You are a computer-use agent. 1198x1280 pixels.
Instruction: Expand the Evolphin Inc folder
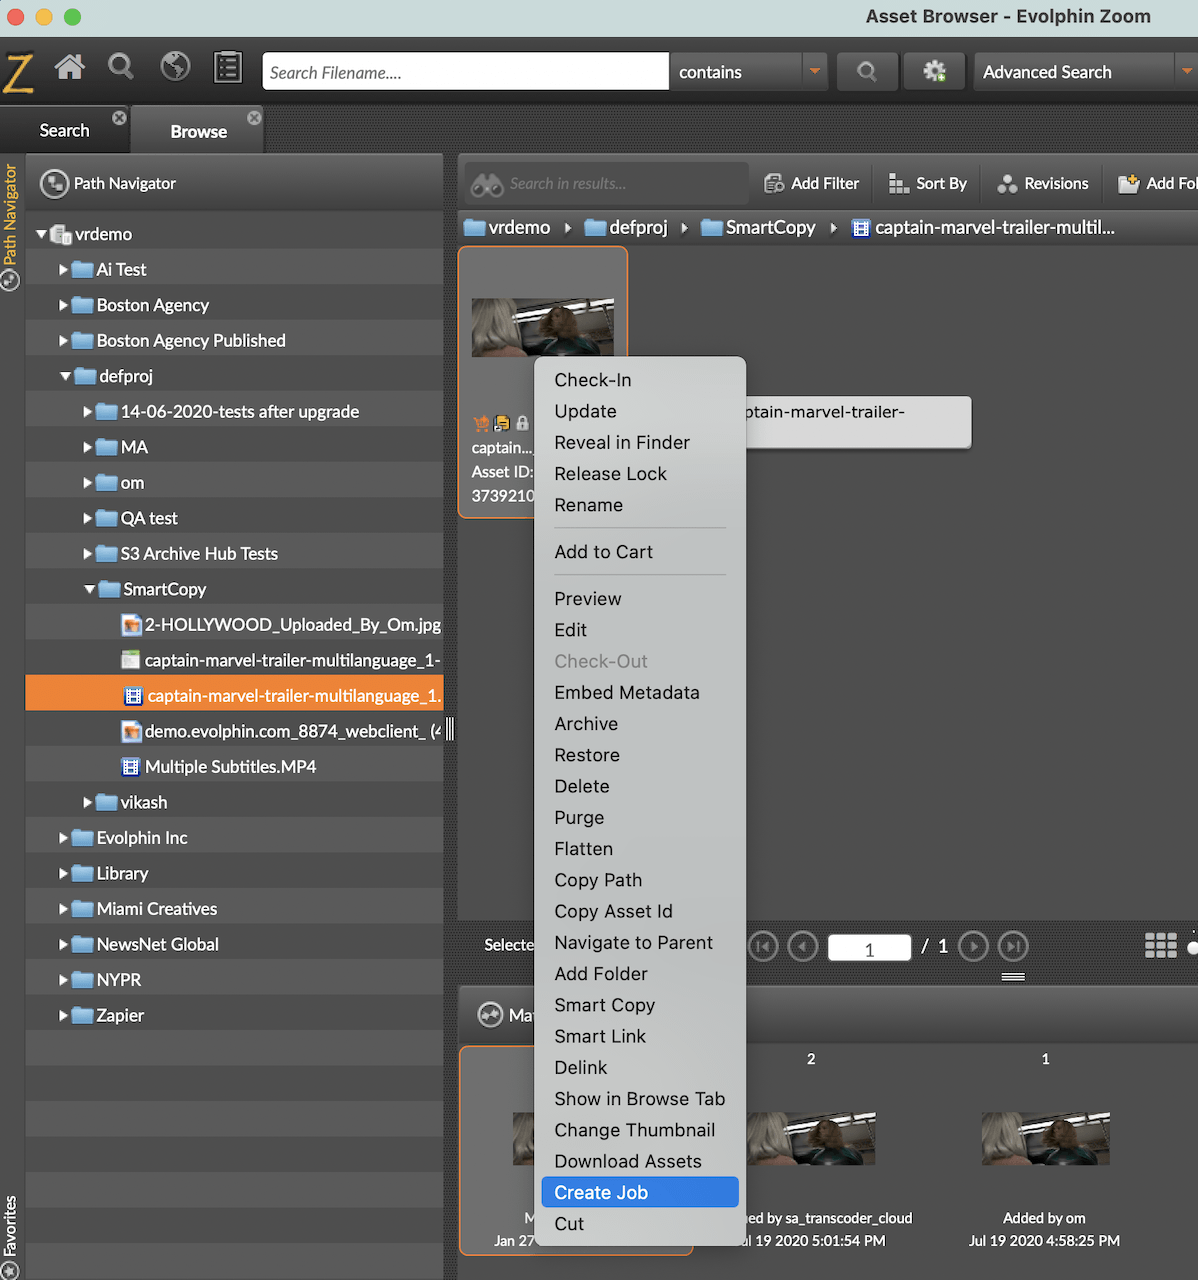point(64,838)
